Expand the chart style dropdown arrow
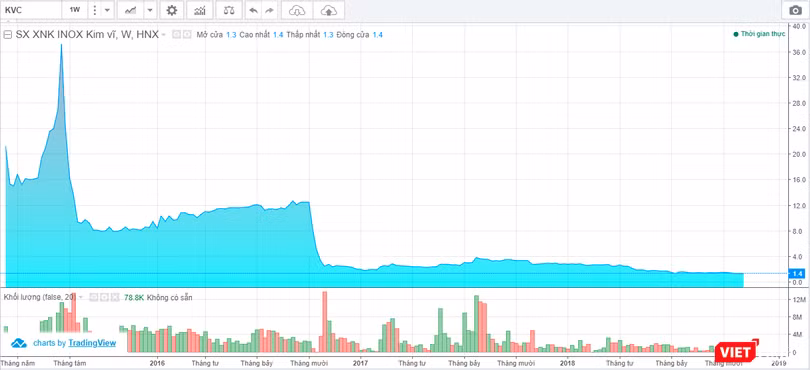Image resolution: width=810 pixels, height=370 pixels. (x=149, y=10)
